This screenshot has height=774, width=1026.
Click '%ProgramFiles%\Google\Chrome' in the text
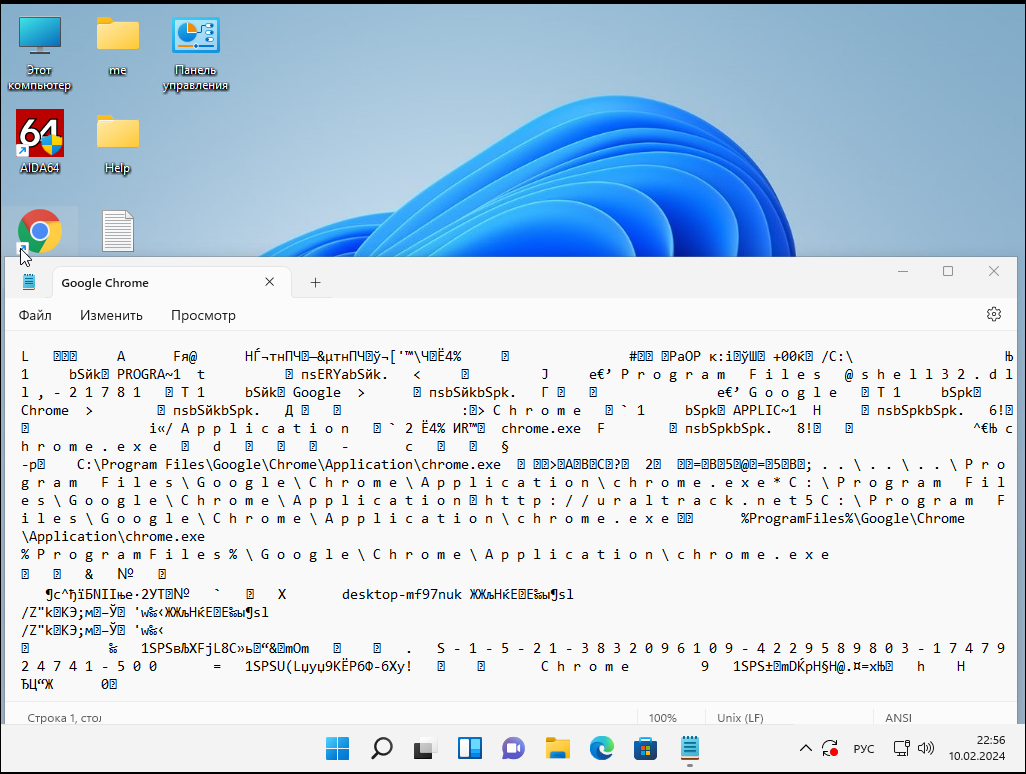pos(853,518)
